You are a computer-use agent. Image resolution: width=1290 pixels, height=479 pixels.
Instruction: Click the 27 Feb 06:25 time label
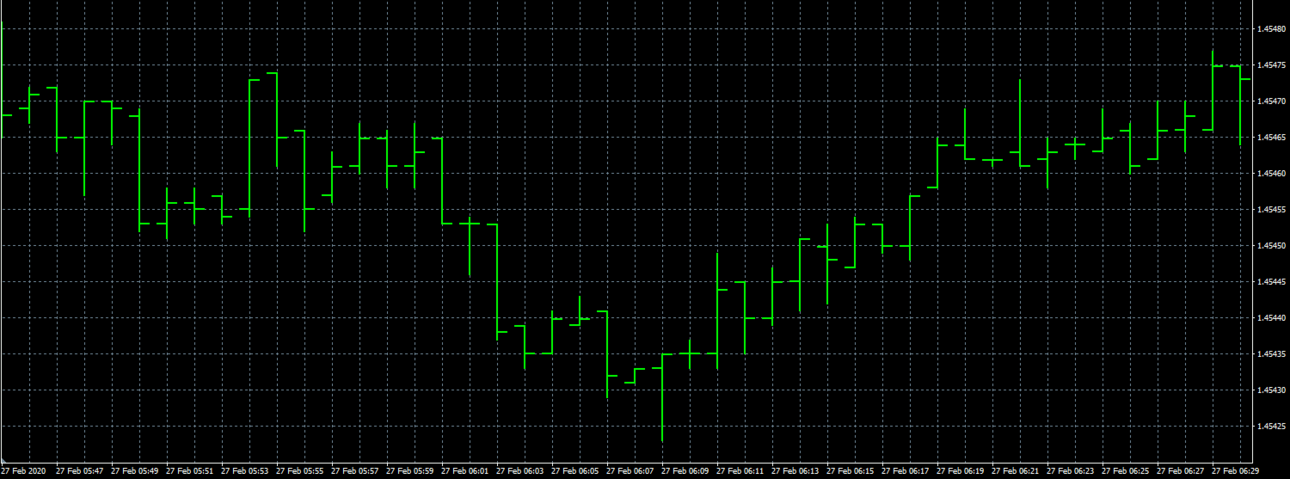coord(1125,471)
